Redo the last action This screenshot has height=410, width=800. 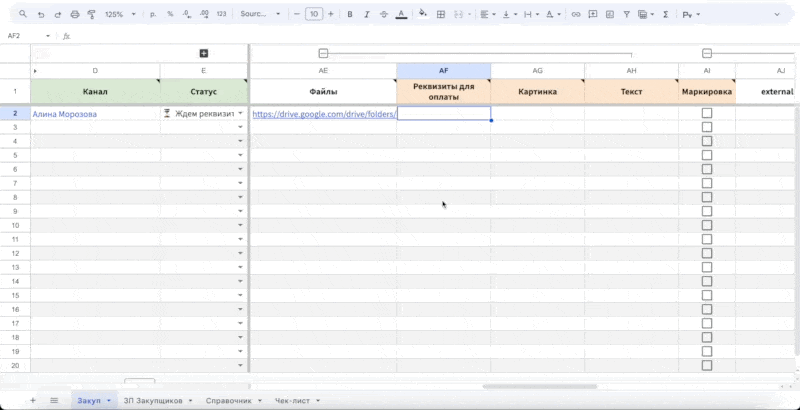point(58,14)
